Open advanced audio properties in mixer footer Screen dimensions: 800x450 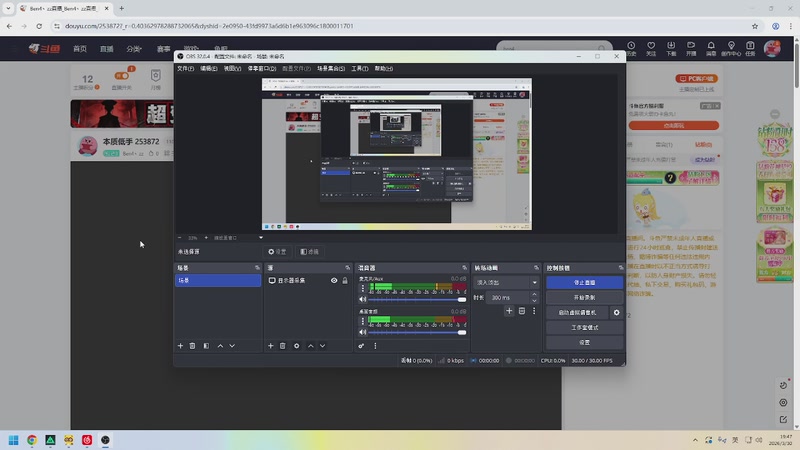tap(361, 346)
